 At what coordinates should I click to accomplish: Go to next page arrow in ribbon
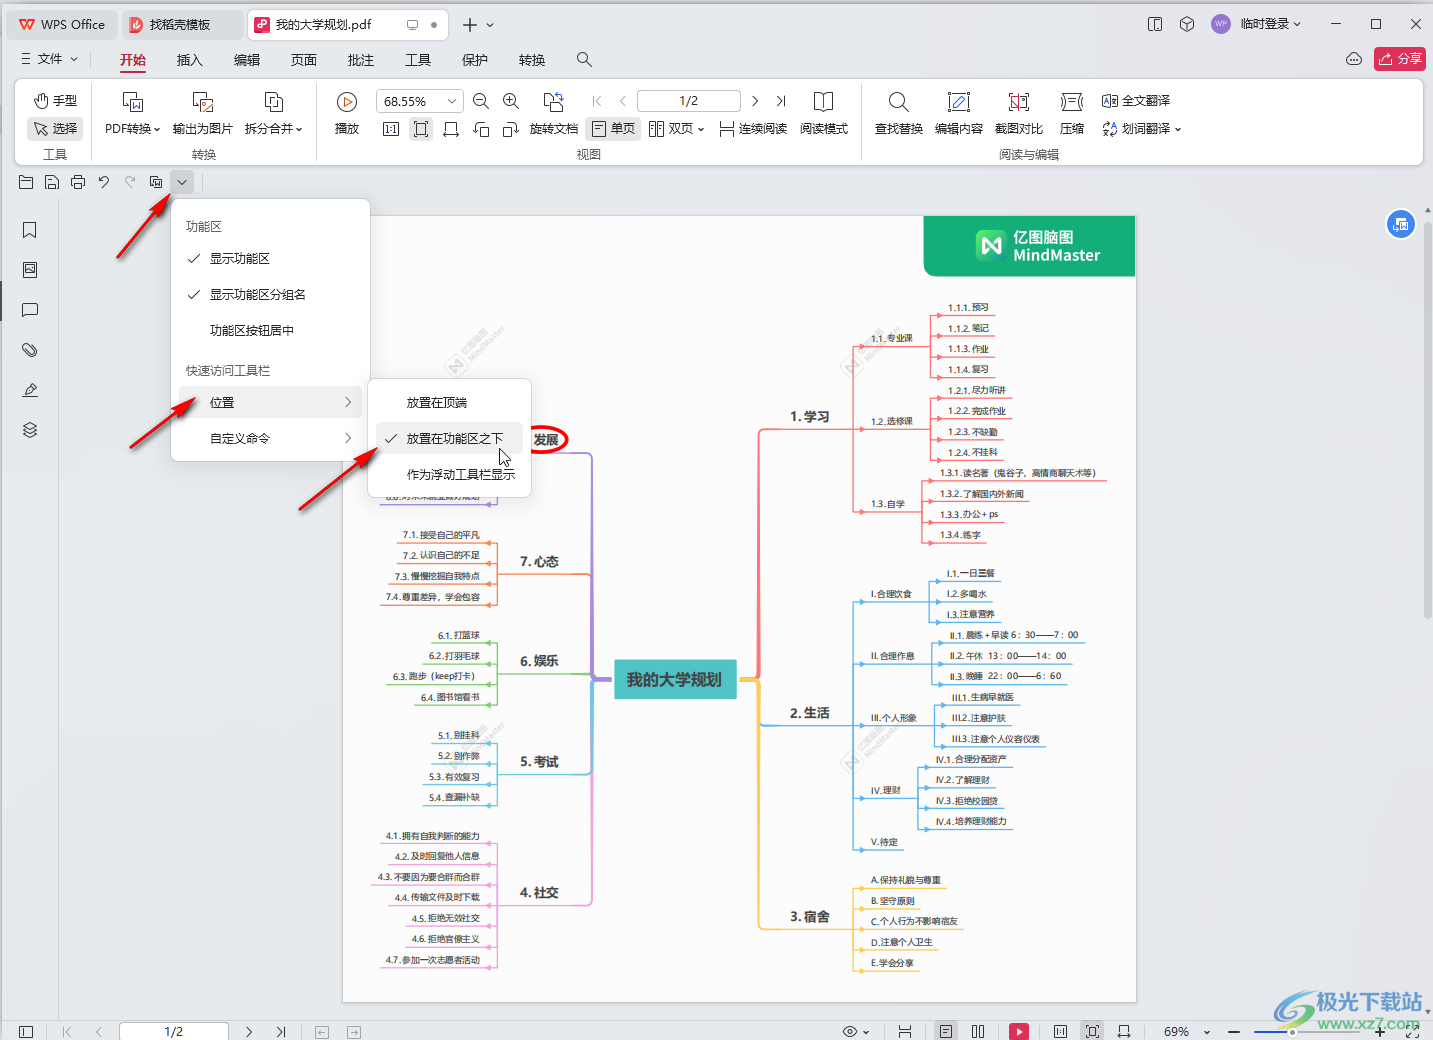click(x=755, y=101)
